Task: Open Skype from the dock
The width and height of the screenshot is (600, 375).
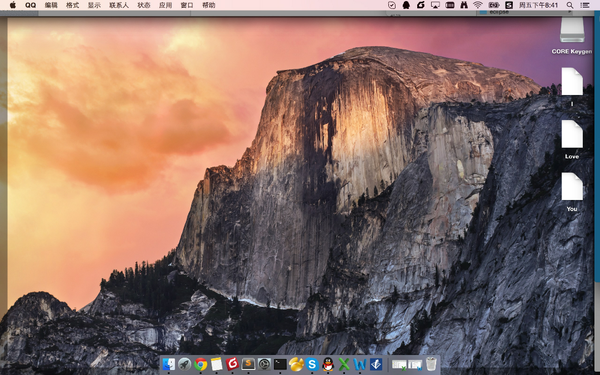Action: (312, 364)
